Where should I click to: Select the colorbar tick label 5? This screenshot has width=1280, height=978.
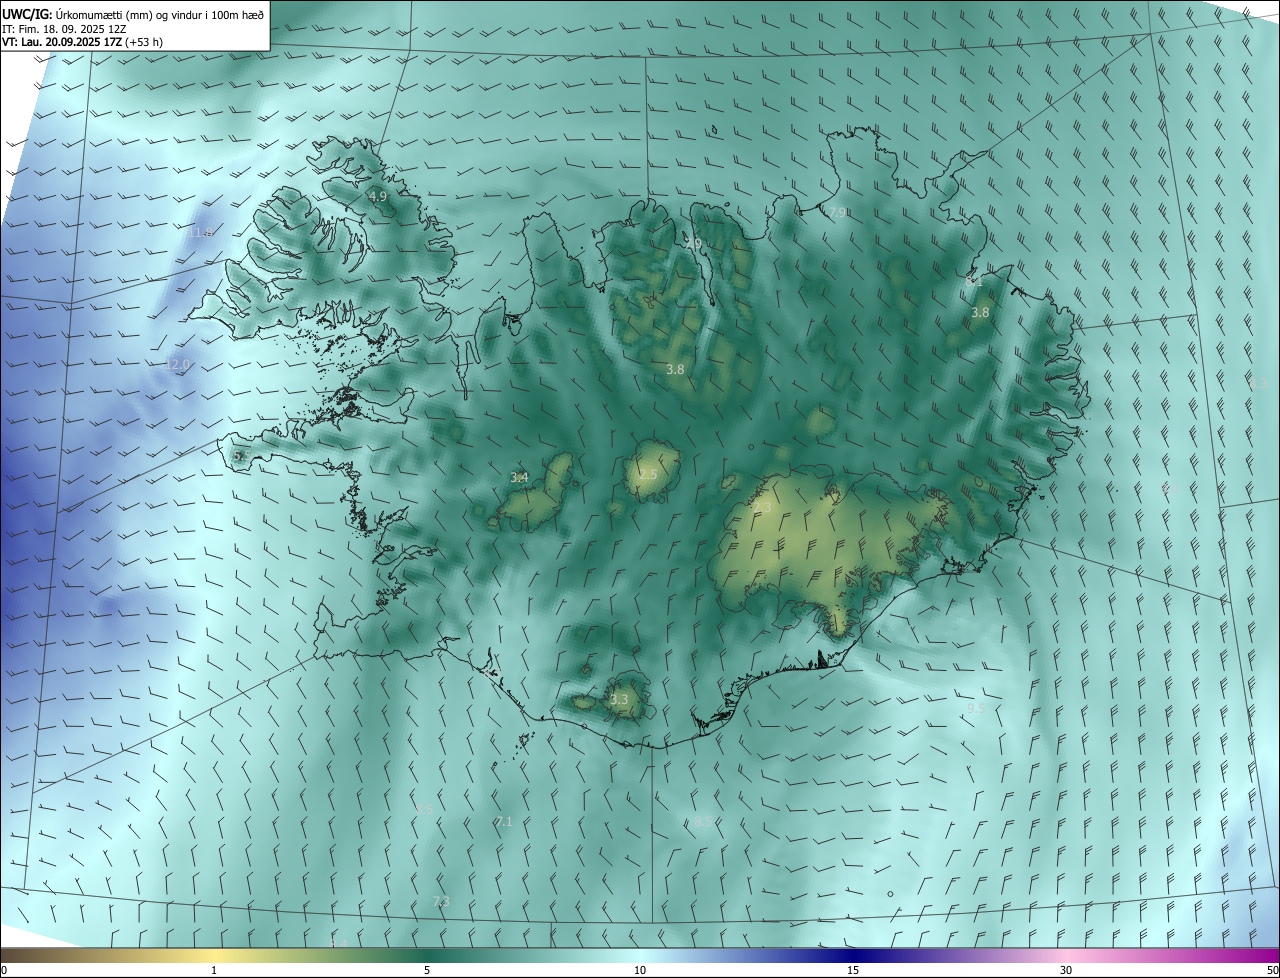[x=427, y=970]
